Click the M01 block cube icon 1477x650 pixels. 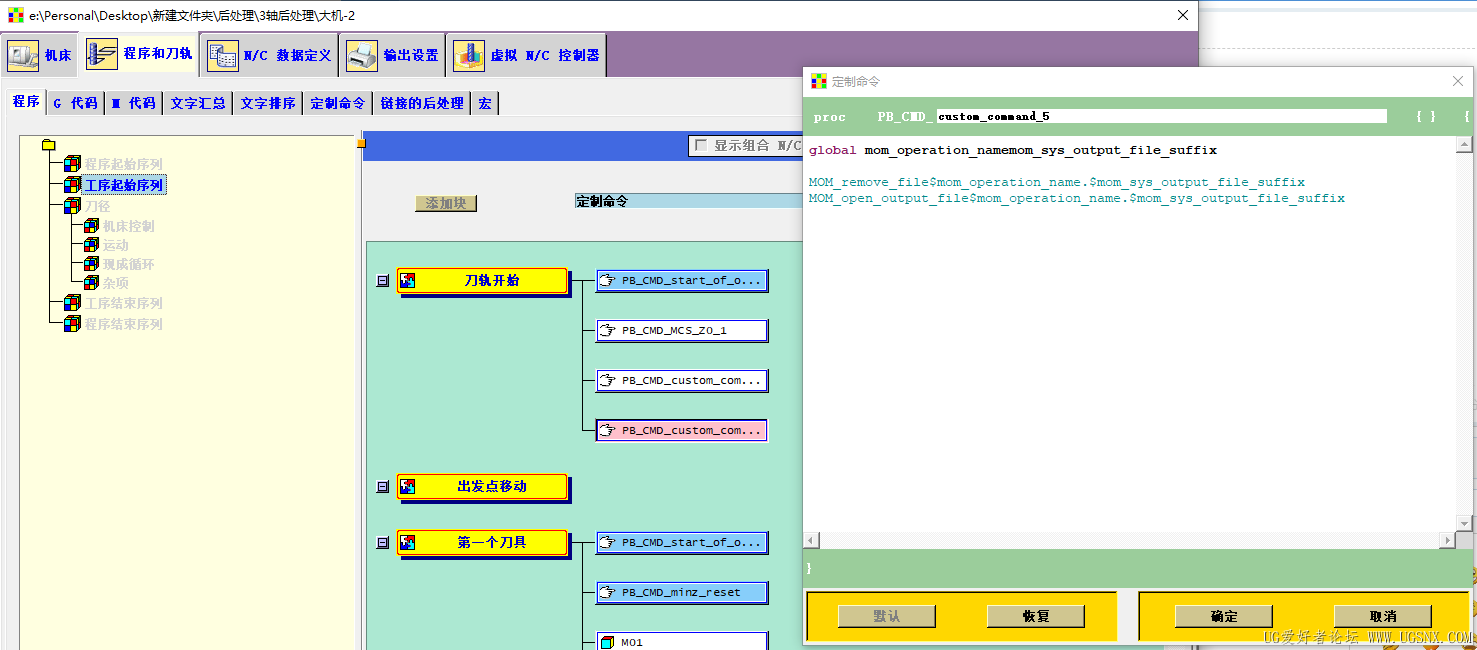click(x=606, y=642)
